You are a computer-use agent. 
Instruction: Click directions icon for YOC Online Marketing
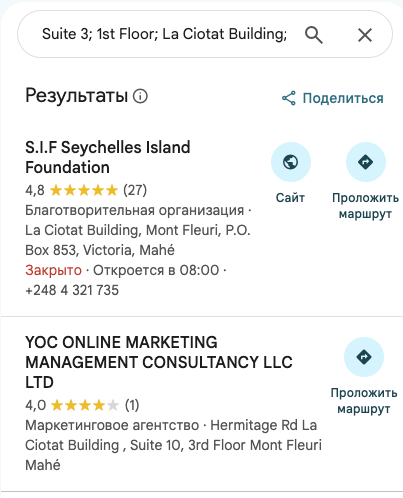(x=364, y=357)
